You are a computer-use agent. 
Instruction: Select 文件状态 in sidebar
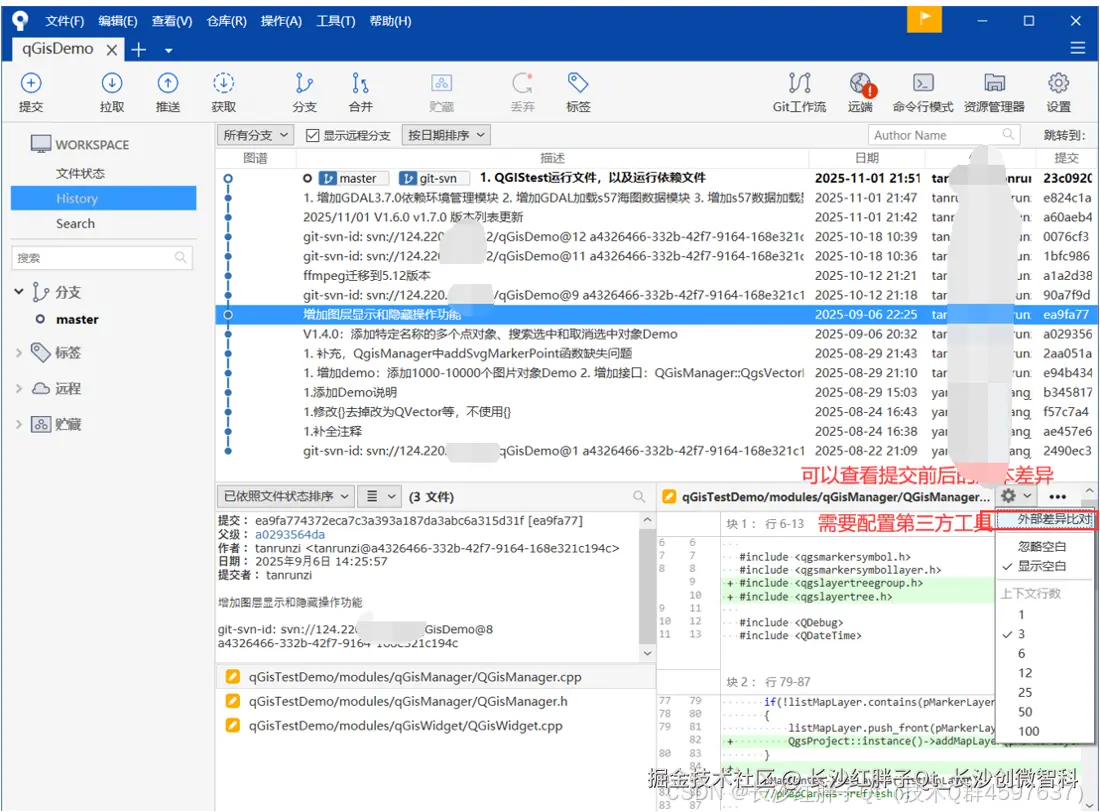(x=80, y=173)
